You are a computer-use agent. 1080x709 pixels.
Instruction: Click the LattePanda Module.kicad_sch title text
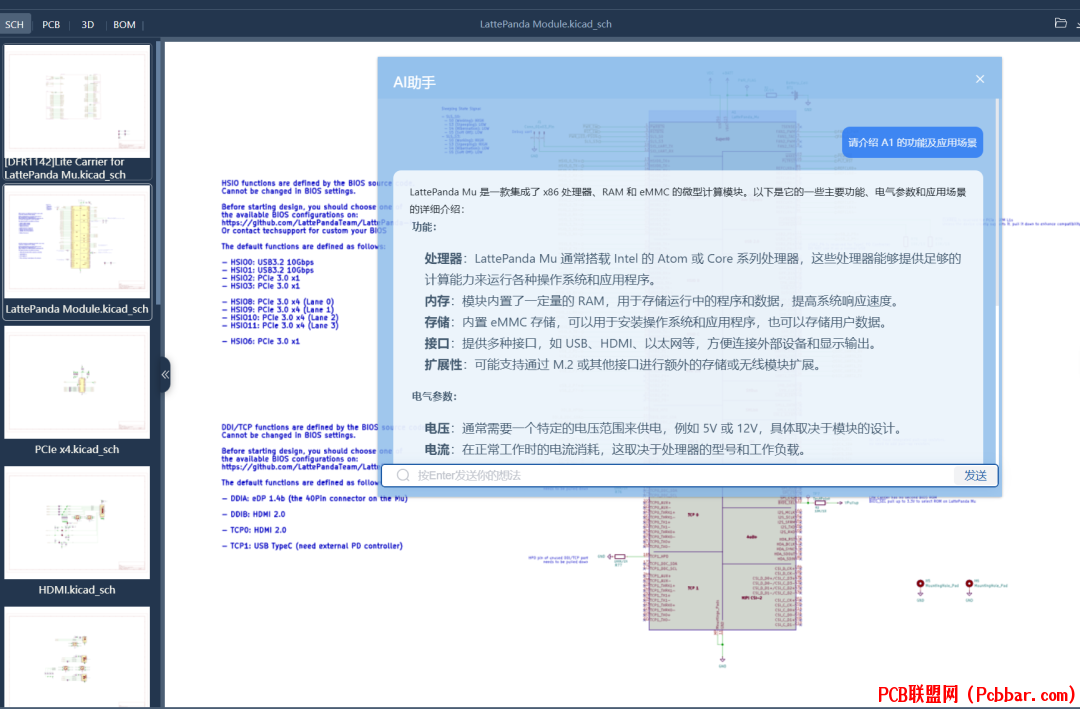tap(546, 24)
